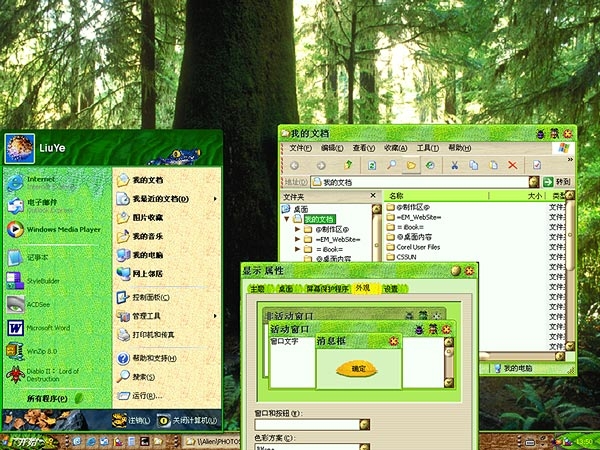The height and width of the screenshot is (450, 600).
Task: Click \Alien\PHOTOS taskbar button
Action: [x=212, y=442]
